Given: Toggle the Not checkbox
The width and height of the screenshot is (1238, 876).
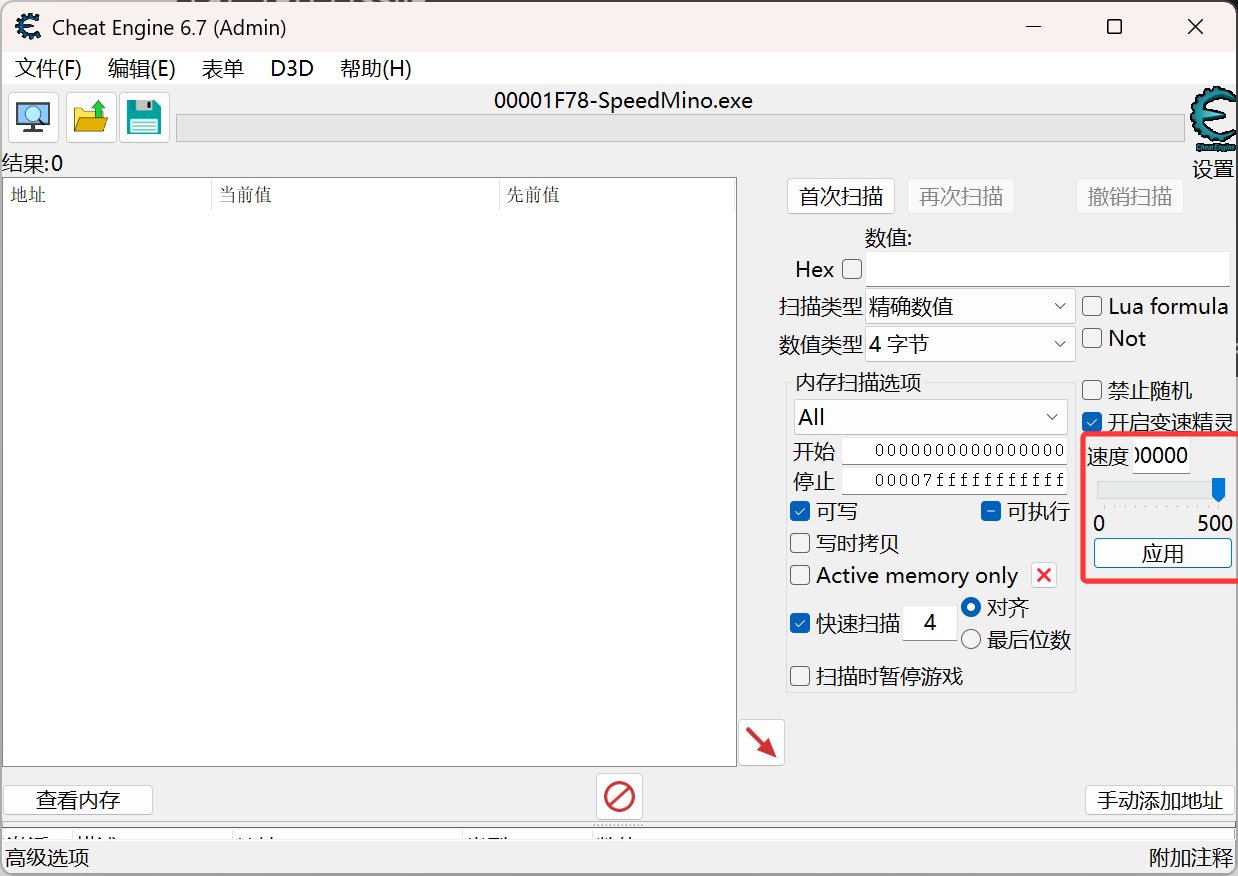Looking at the screenshot, I should tap(1092, 338).
